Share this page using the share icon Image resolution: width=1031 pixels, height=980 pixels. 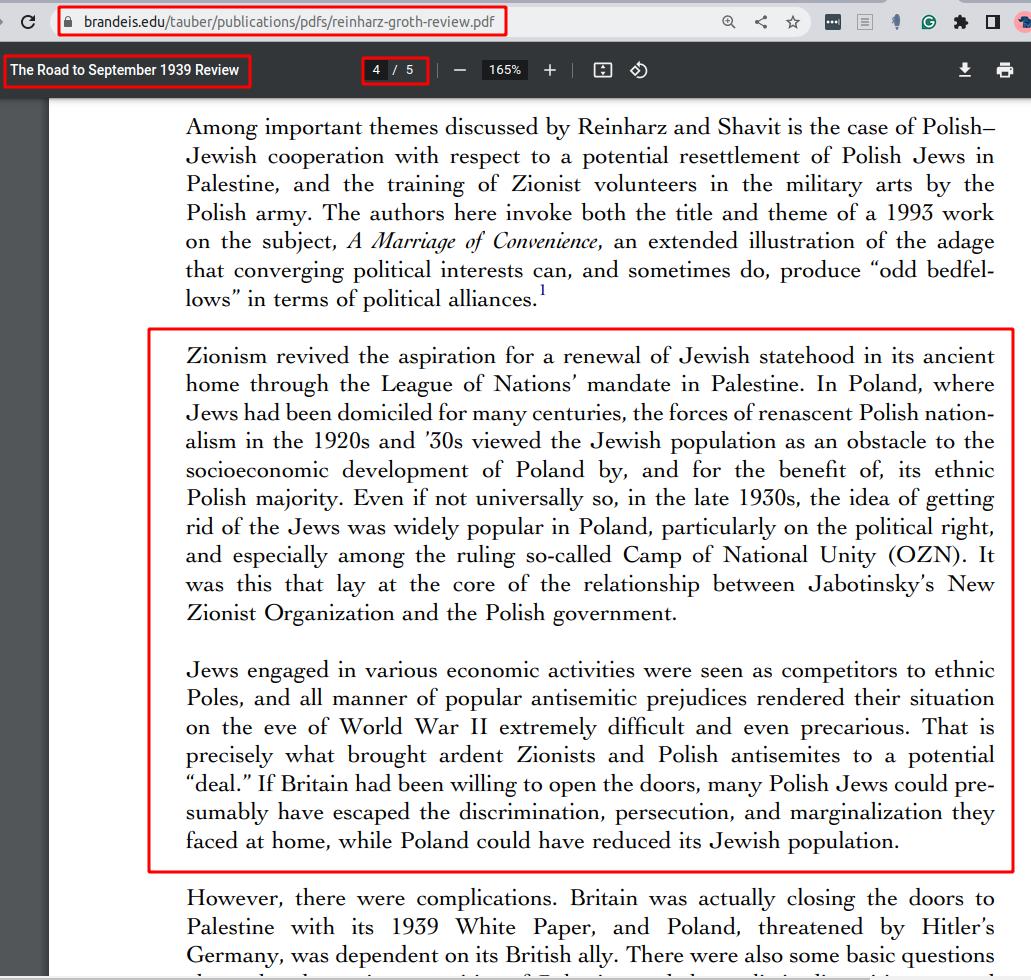click(x=761, y=21)
